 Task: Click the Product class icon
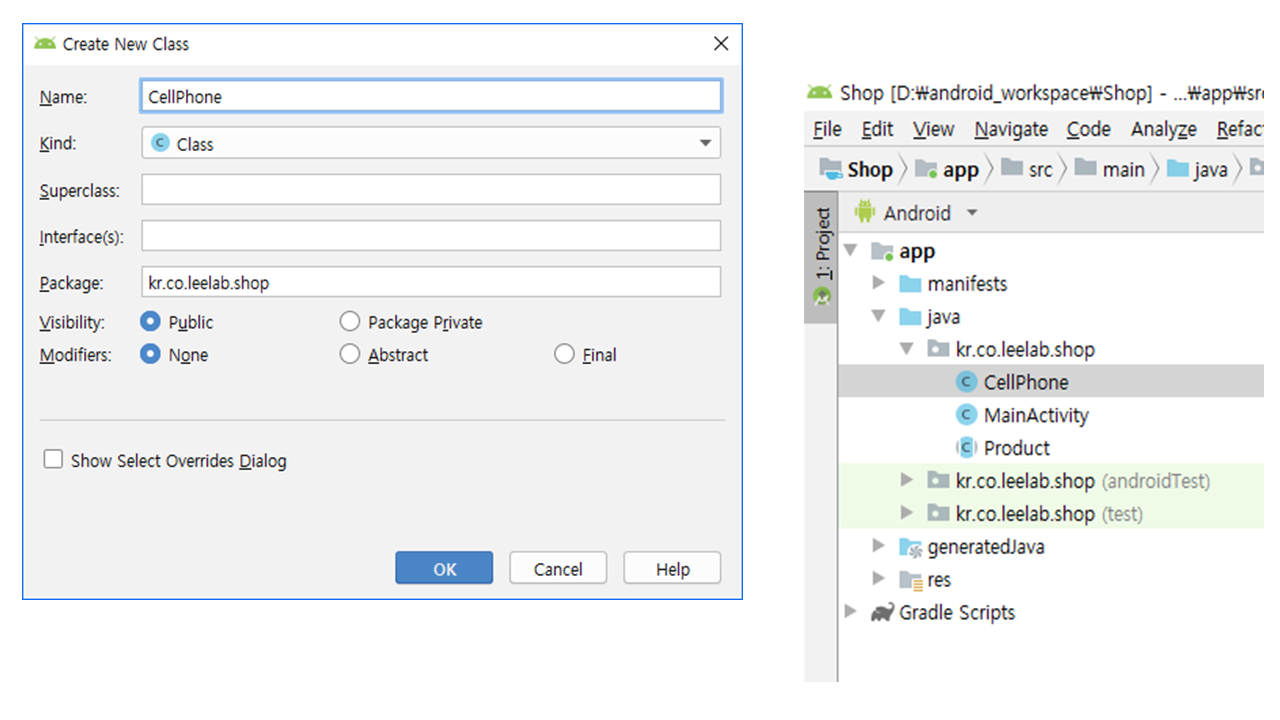tap(966, 448)
